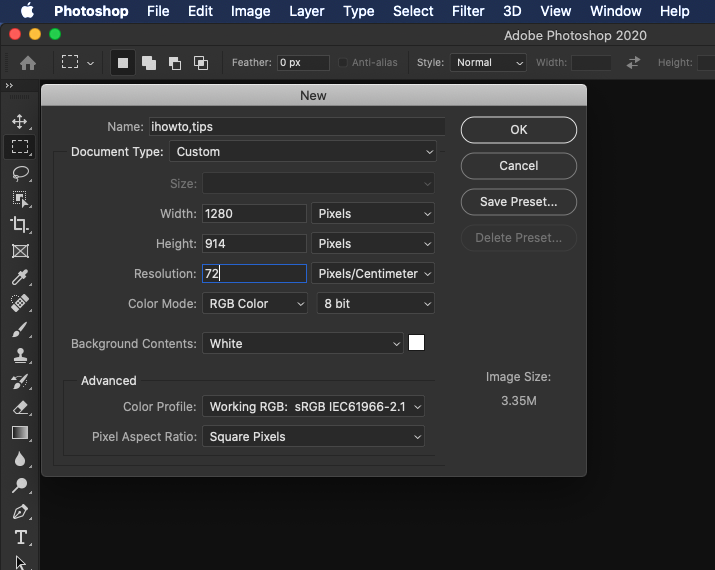Expand the Color Mode RGB Color dropdown

click(255, 303)
